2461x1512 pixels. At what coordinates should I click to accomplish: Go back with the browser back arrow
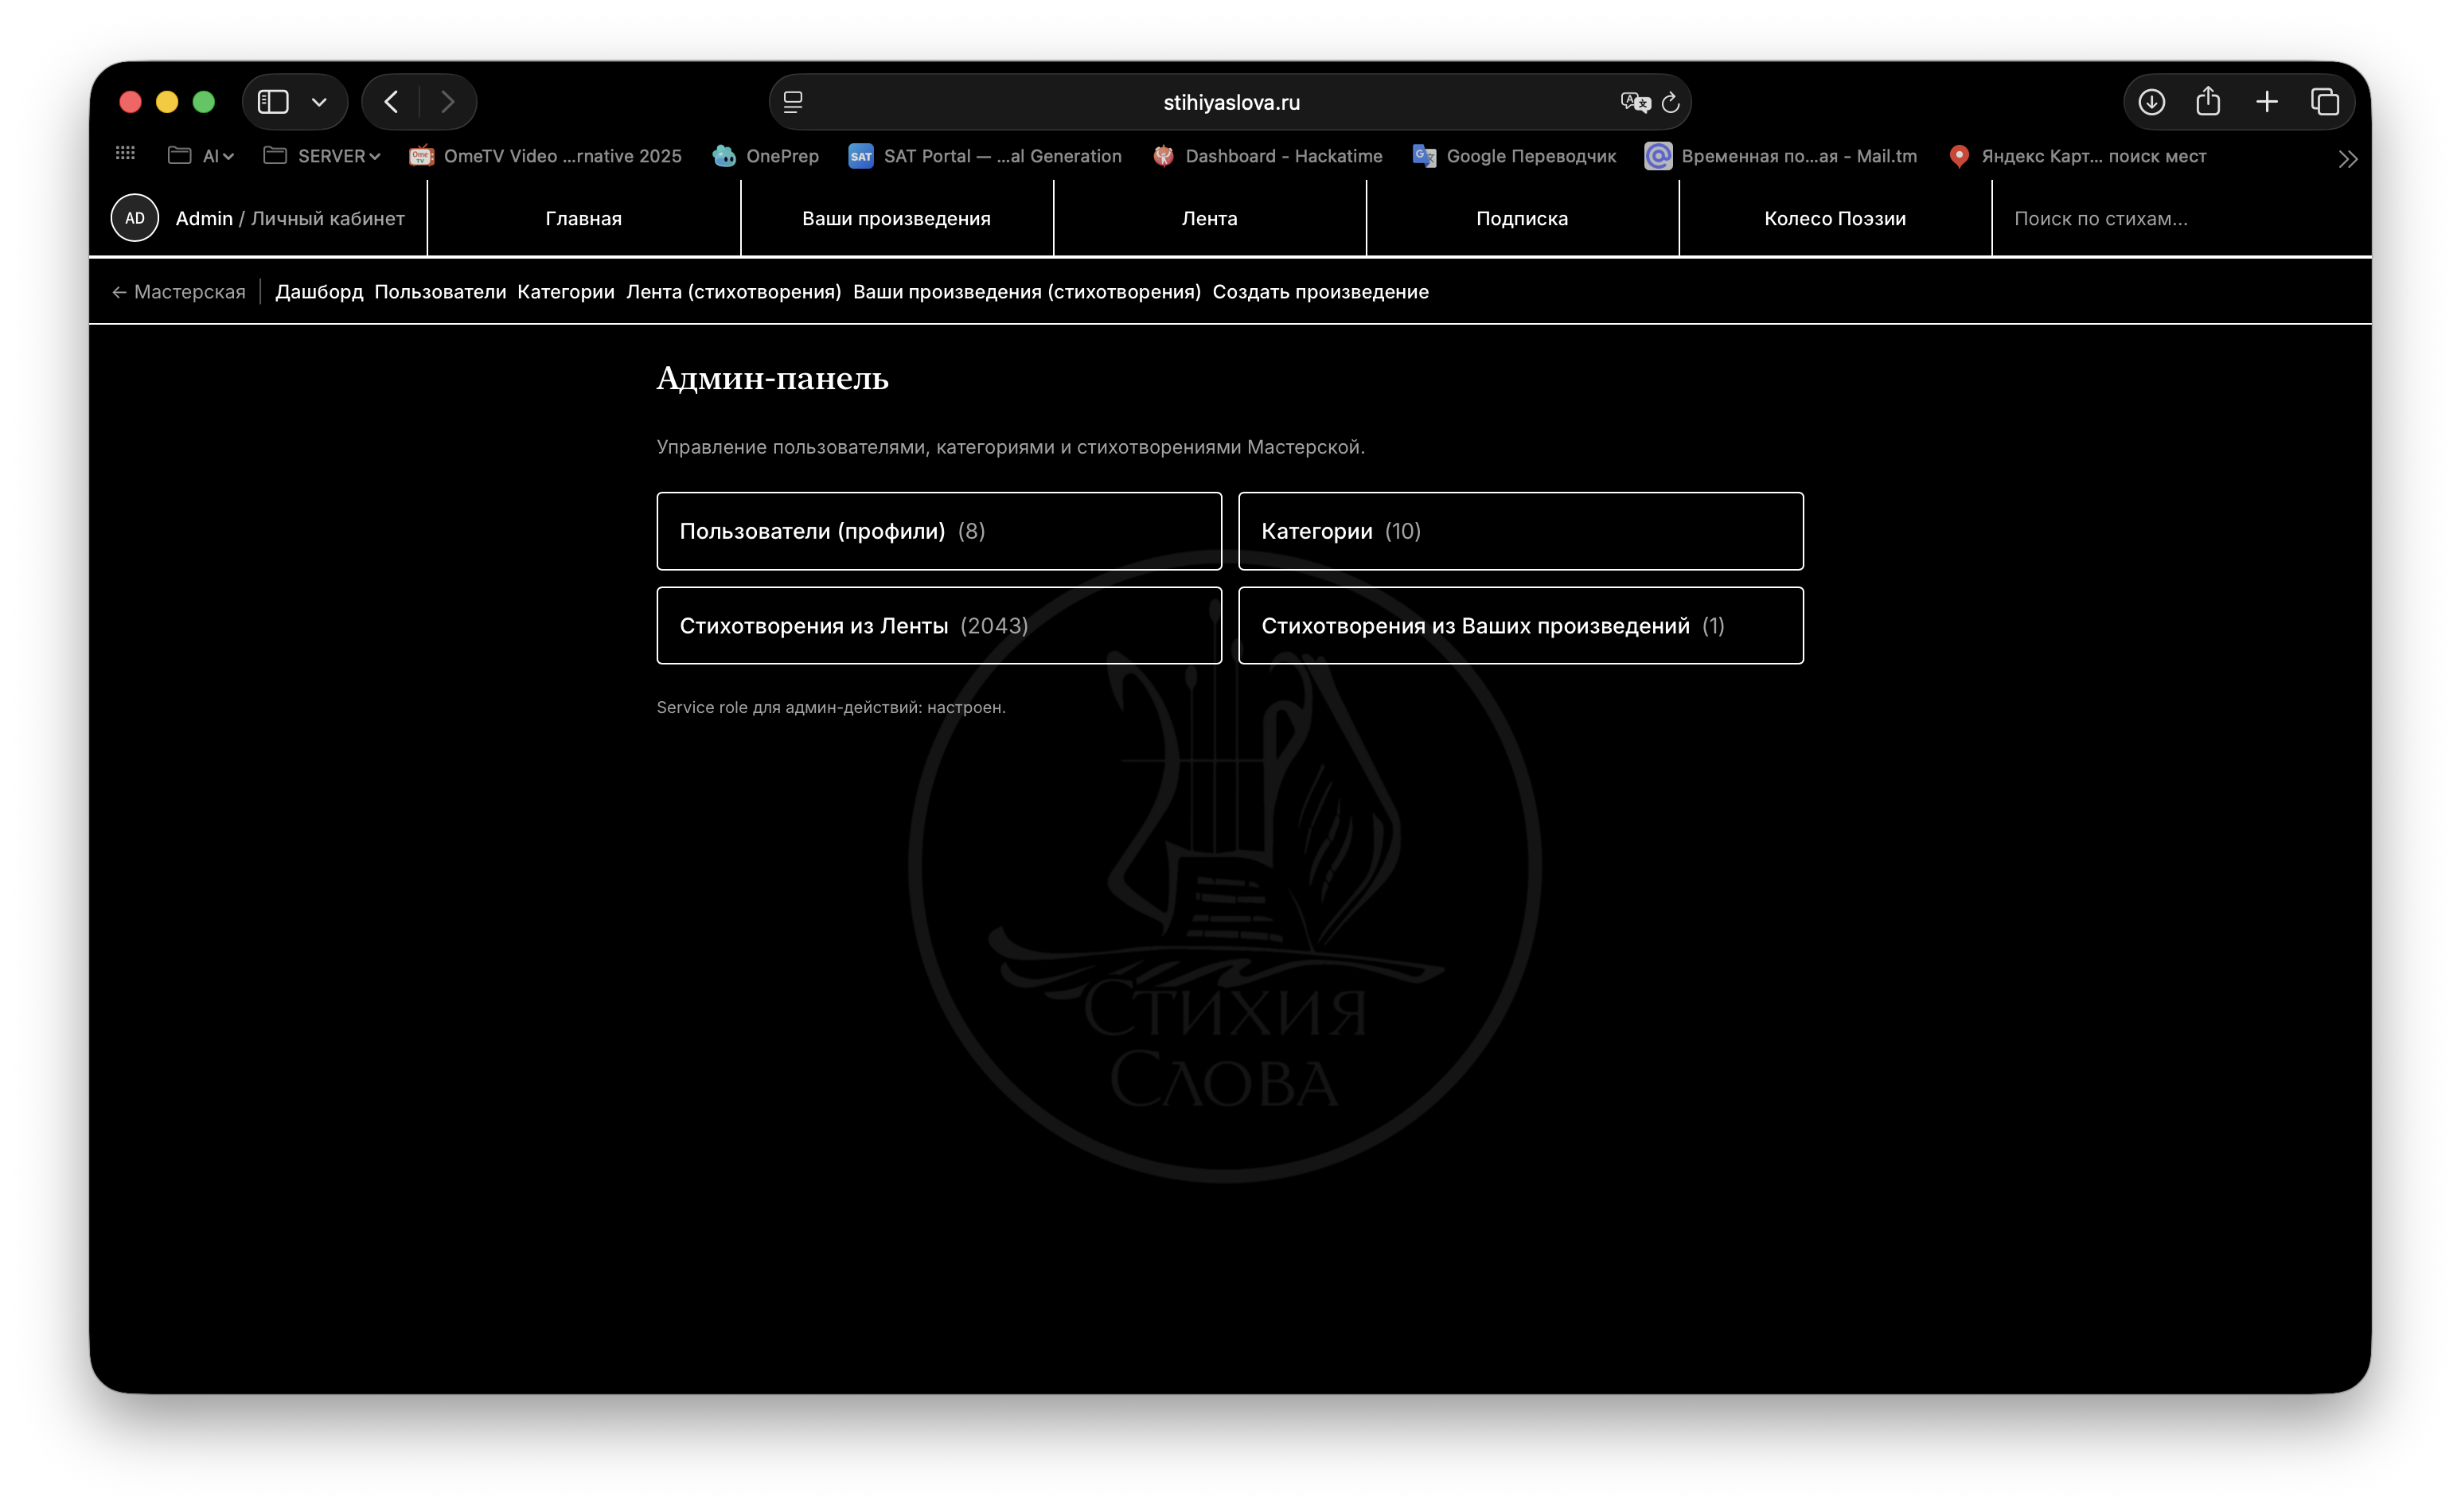[x=391, y=102]
